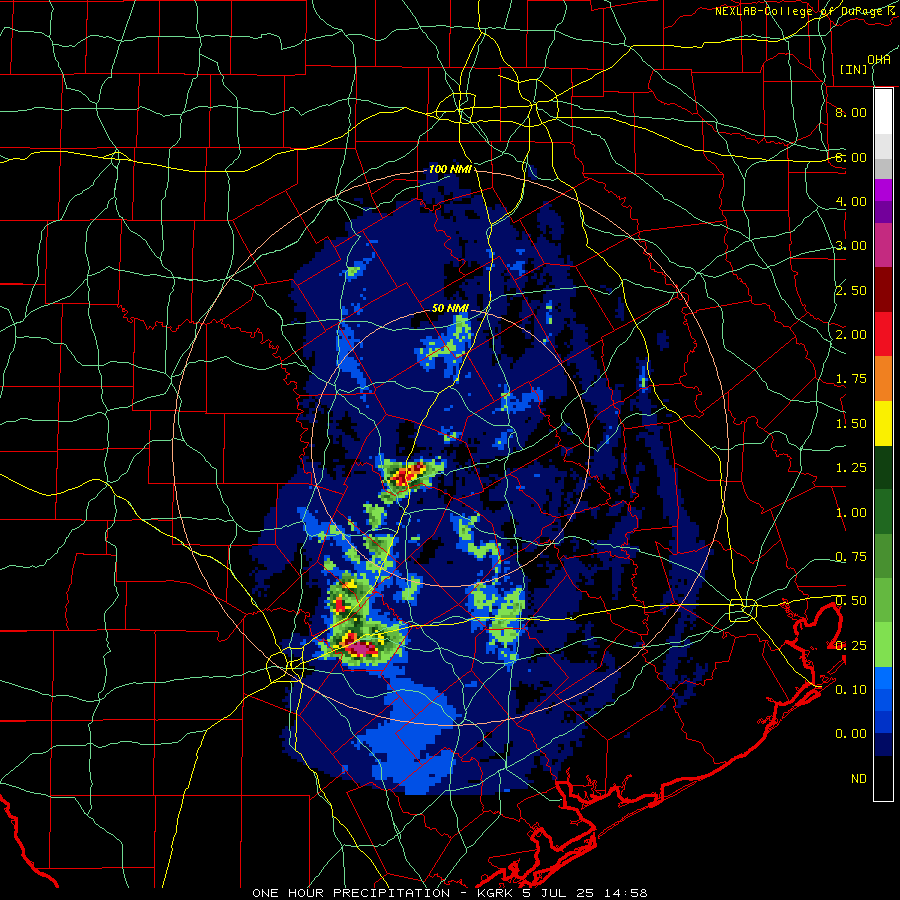Click the magenta swatch above the 4.00 label
The image size is (900, 900).
click(883, 190)
